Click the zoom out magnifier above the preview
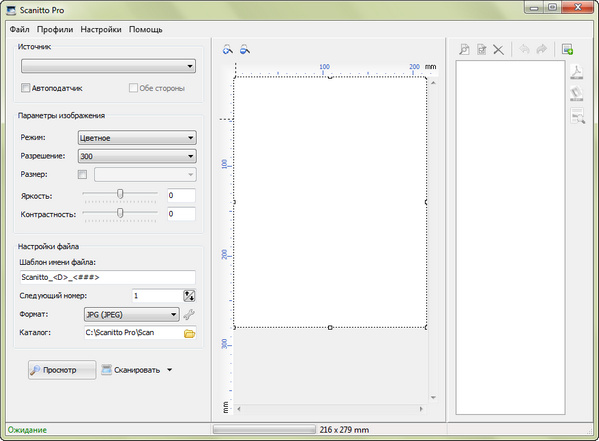The image size is (599, 441). (245, 49)
